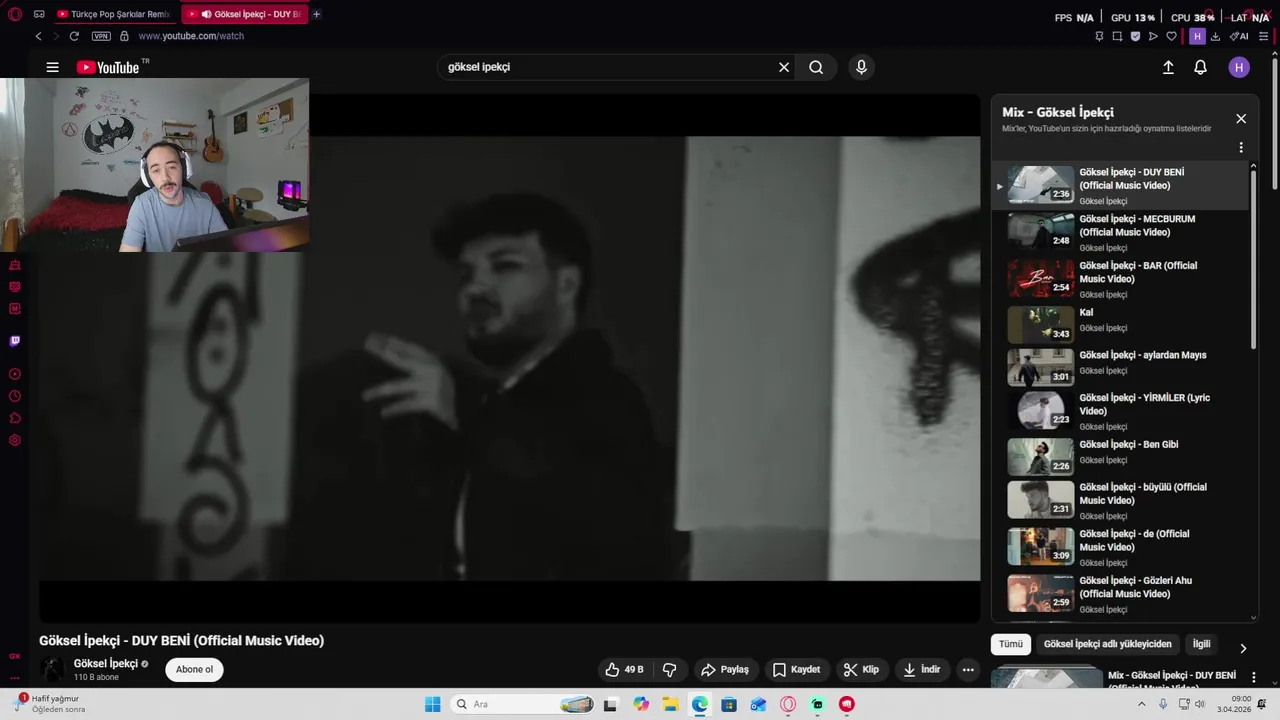
Task: Open options for the recommended Mix video
Action: 1253,677
